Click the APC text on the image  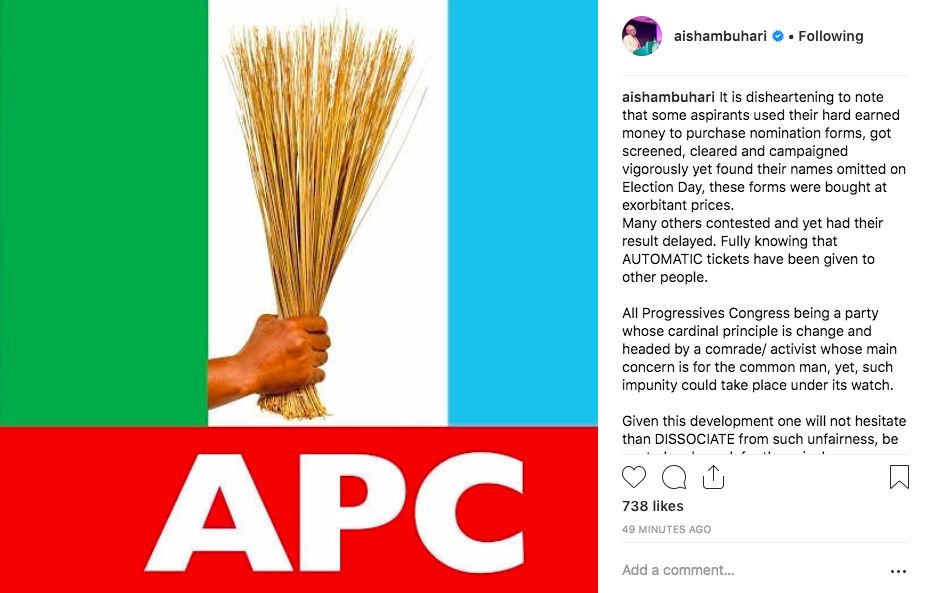[334, 512]
